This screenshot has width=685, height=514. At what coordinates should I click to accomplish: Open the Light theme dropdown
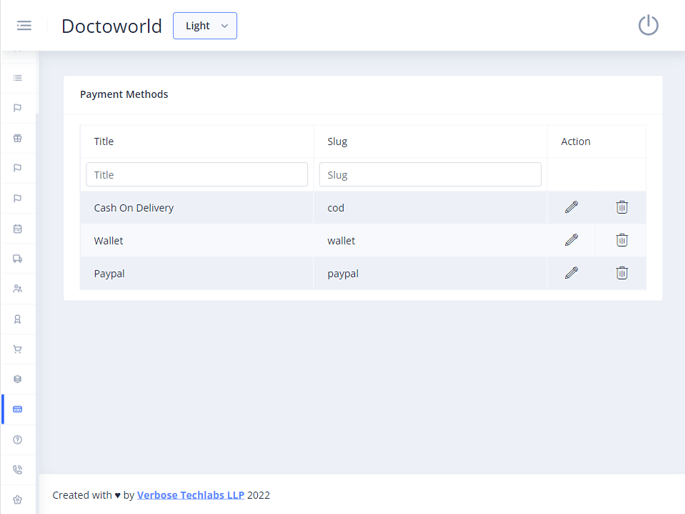205,26
